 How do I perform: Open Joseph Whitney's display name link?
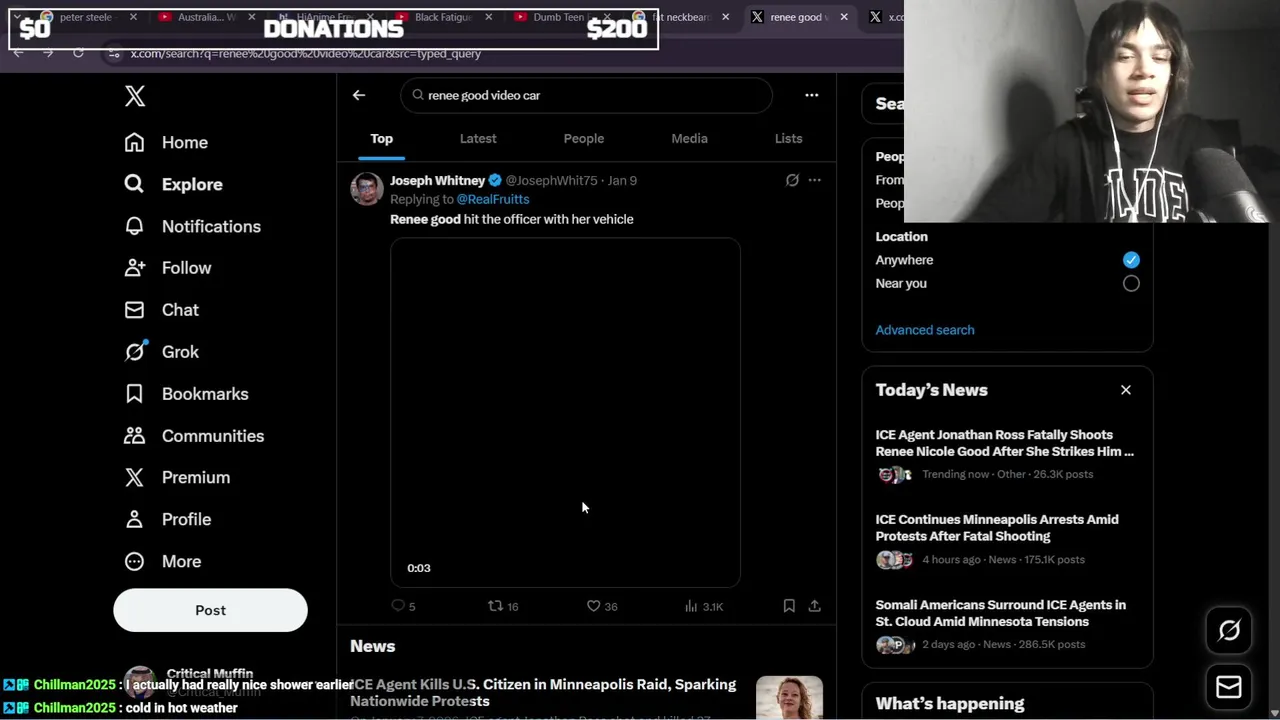click(x=437, y=181)
